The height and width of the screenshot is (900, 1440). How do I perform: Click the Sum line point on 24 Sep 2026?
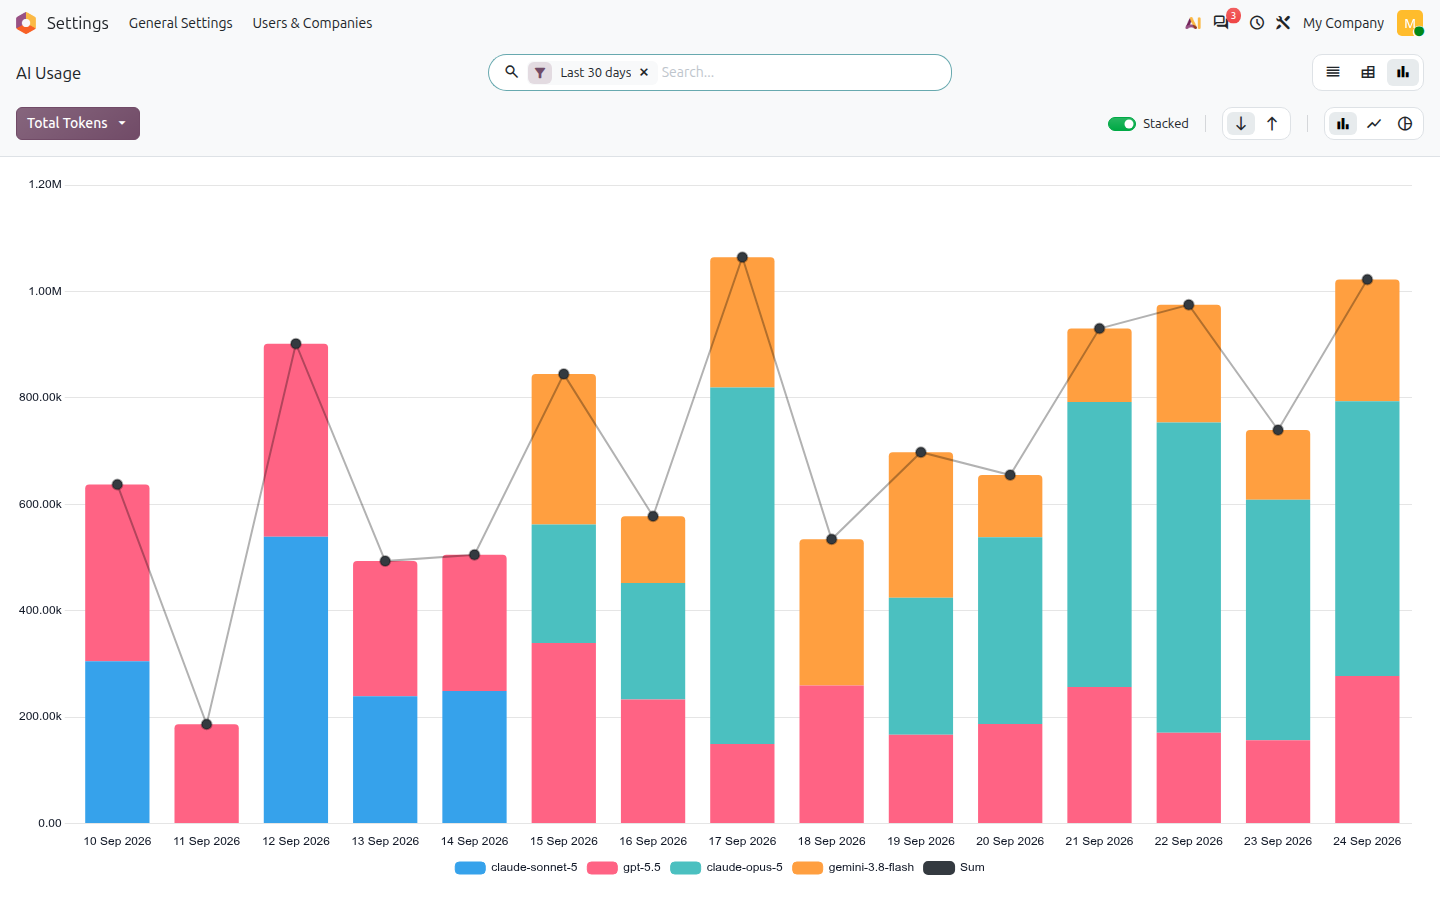(x=1367, y=280)
